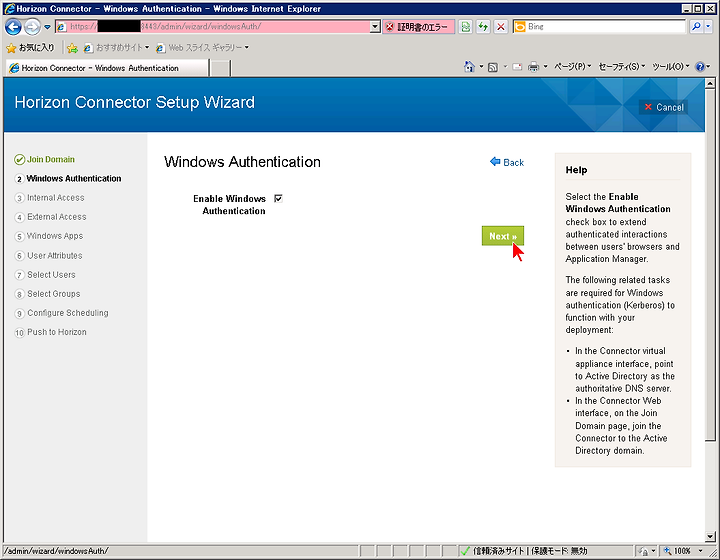The width and height of the screenshot is (720, 560).
Task: Open the Home icon dropdown arrow
Action: [x=481, y=67]
